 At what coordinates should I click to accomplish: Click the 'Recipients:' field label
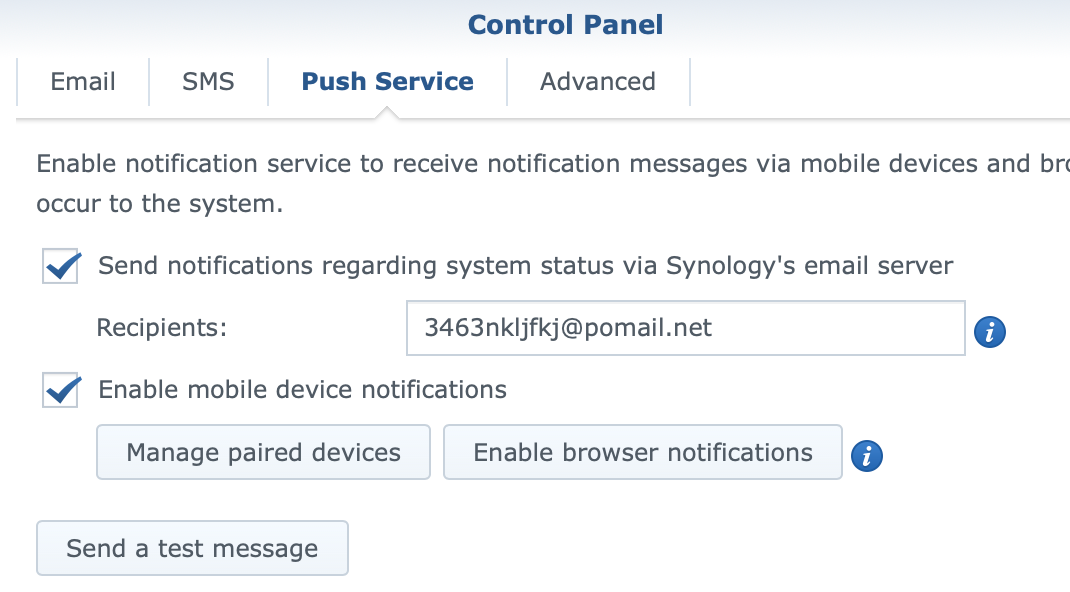coord(162,328)
